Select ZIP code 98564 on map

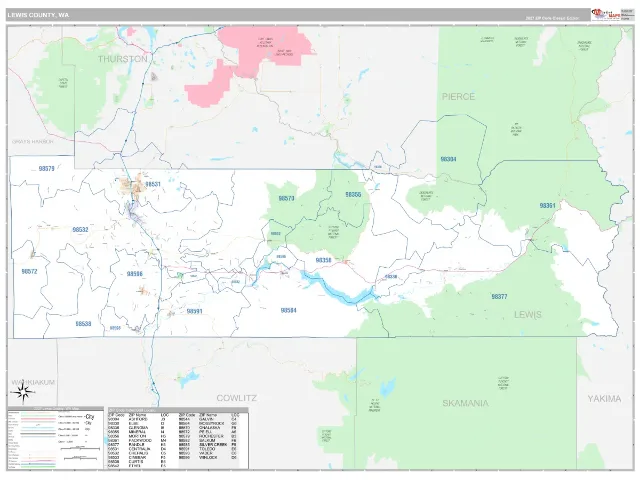pyautogui.click(x=288, y=311)
